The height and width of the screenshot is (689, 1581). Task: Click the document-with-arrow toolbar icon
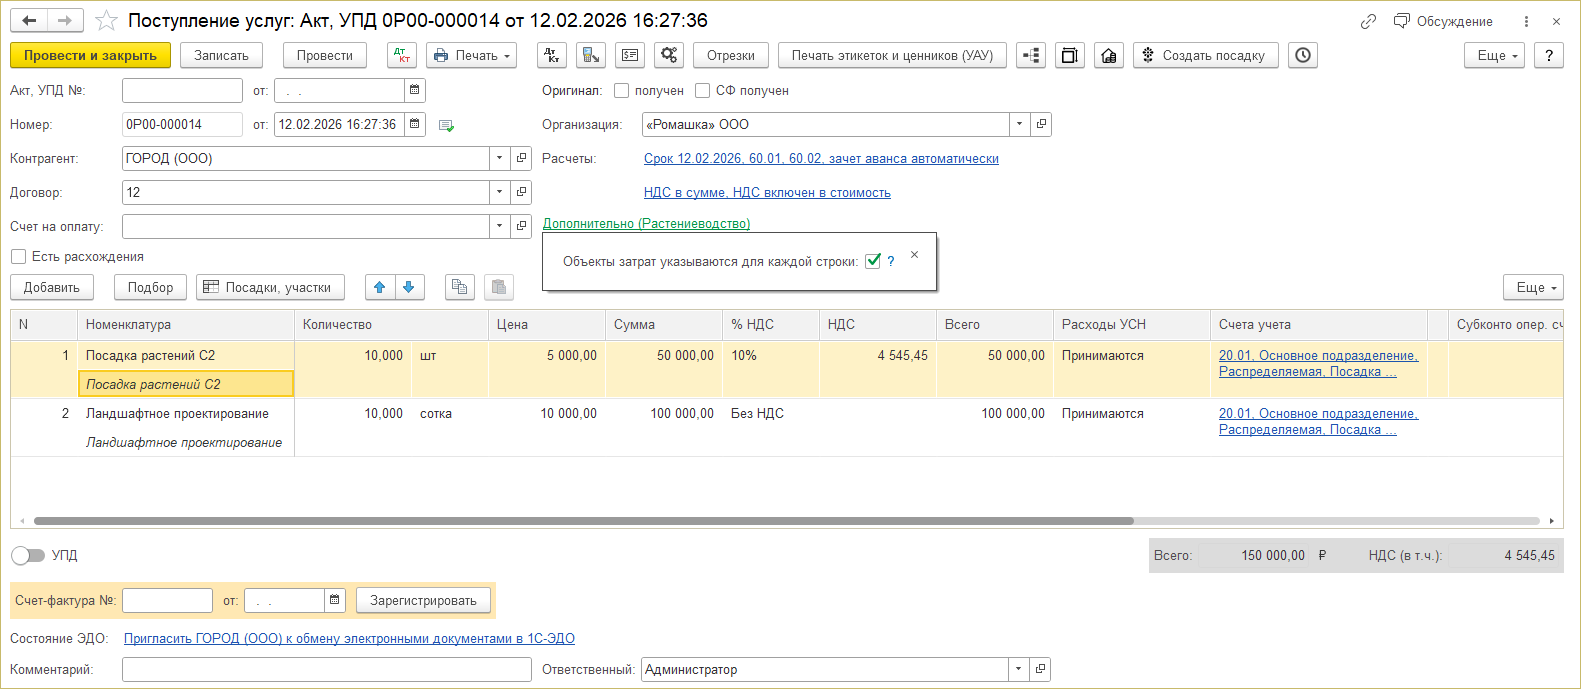[591, 55]
